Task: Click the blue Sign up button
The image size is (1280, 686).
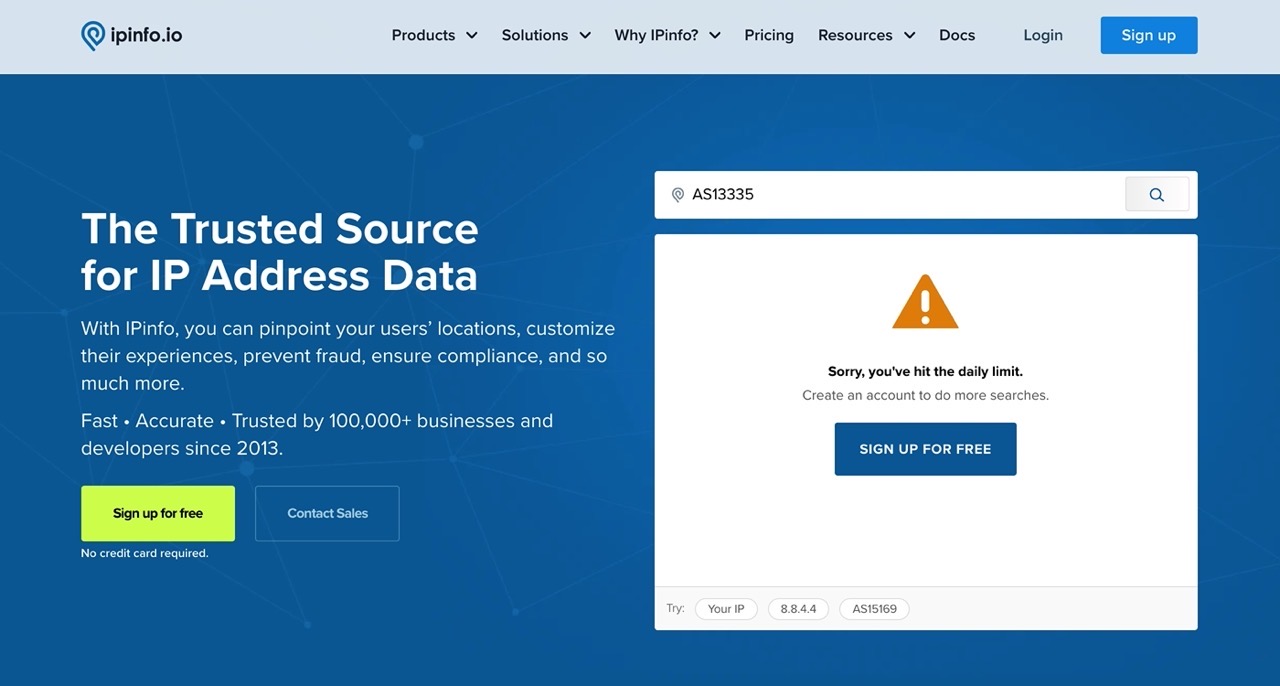Action: [1149, 35]
